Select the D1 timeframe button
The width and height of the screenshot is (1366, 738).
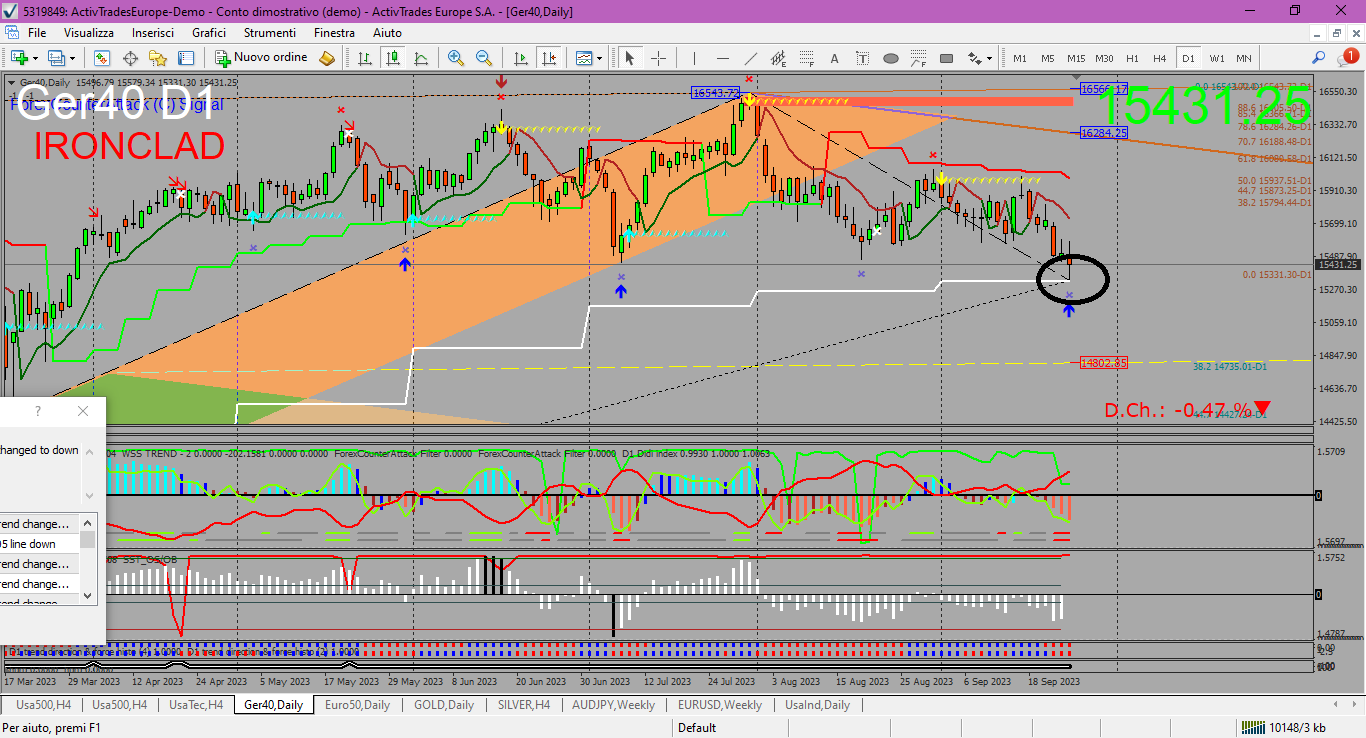click(1188, 58)
